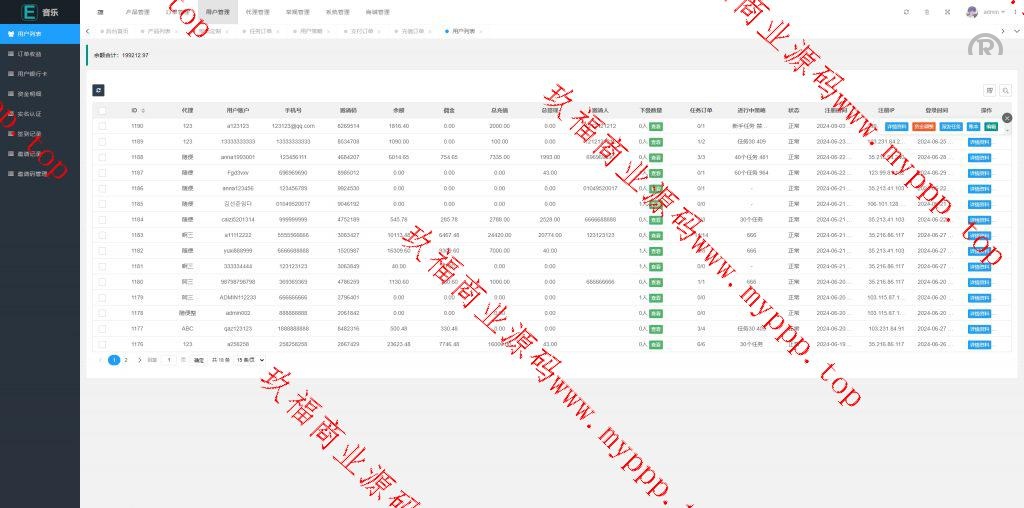1024x508 pixels.
Task: Check the select-all checkbox in table header
Action: click(103, 110)
